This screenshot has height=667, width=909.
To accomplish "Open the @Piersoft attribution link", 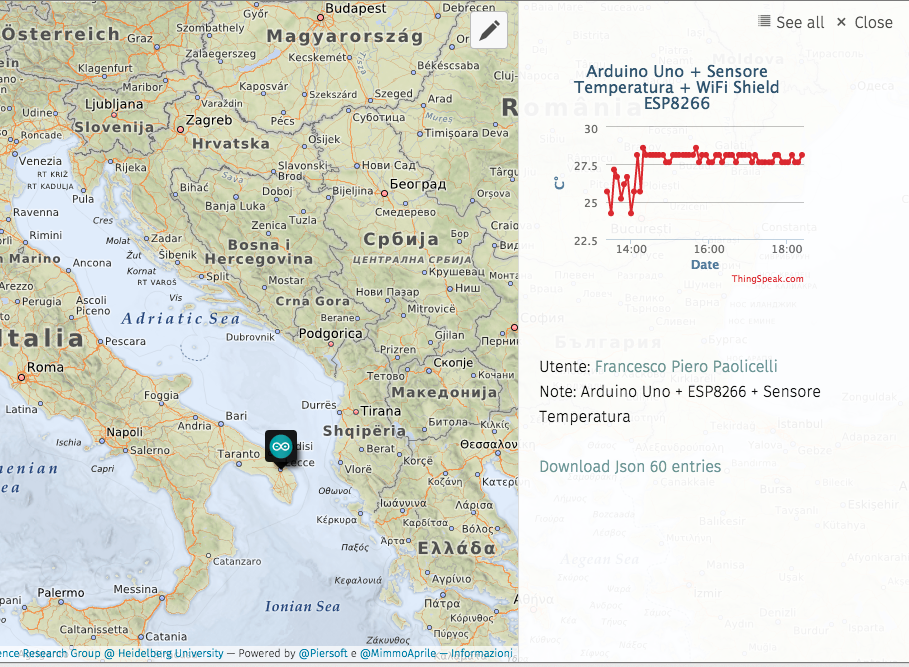I will click(323, 653).
